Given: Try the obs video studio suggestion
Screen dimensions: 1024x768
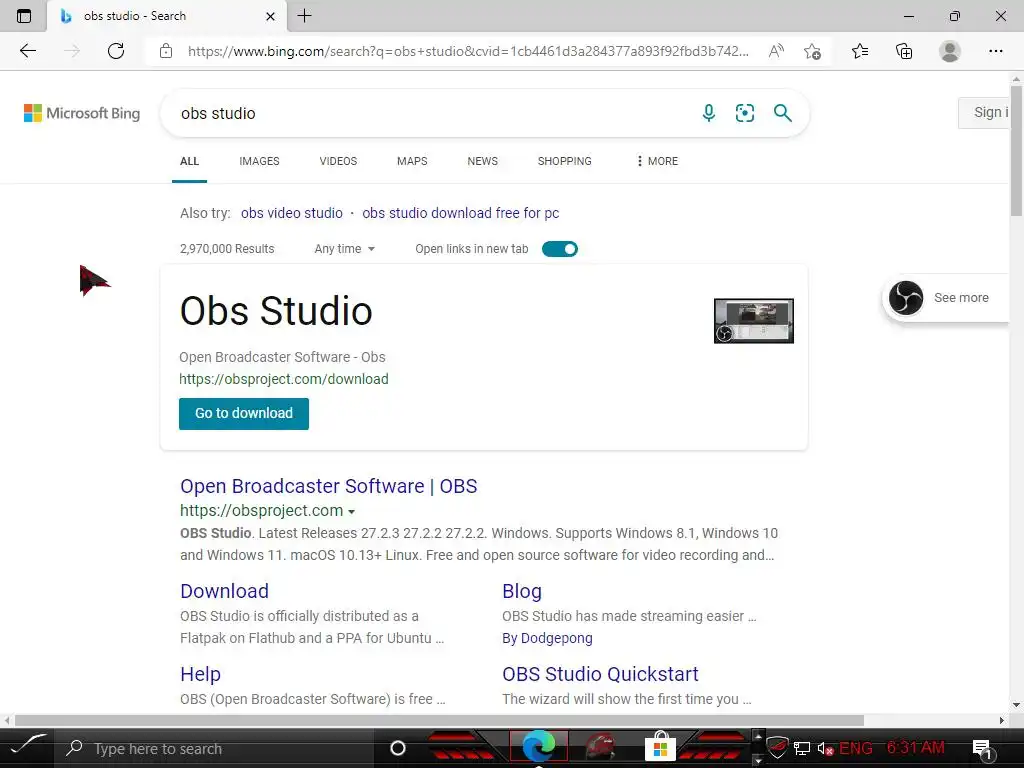Looking at the screenshot, I should click(292, 213).
